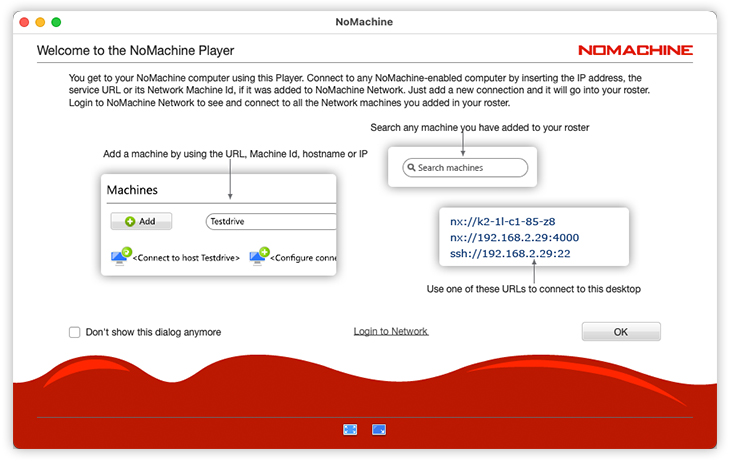
Task: Click the red NoMachine logo
Action: tap(635, 50)
